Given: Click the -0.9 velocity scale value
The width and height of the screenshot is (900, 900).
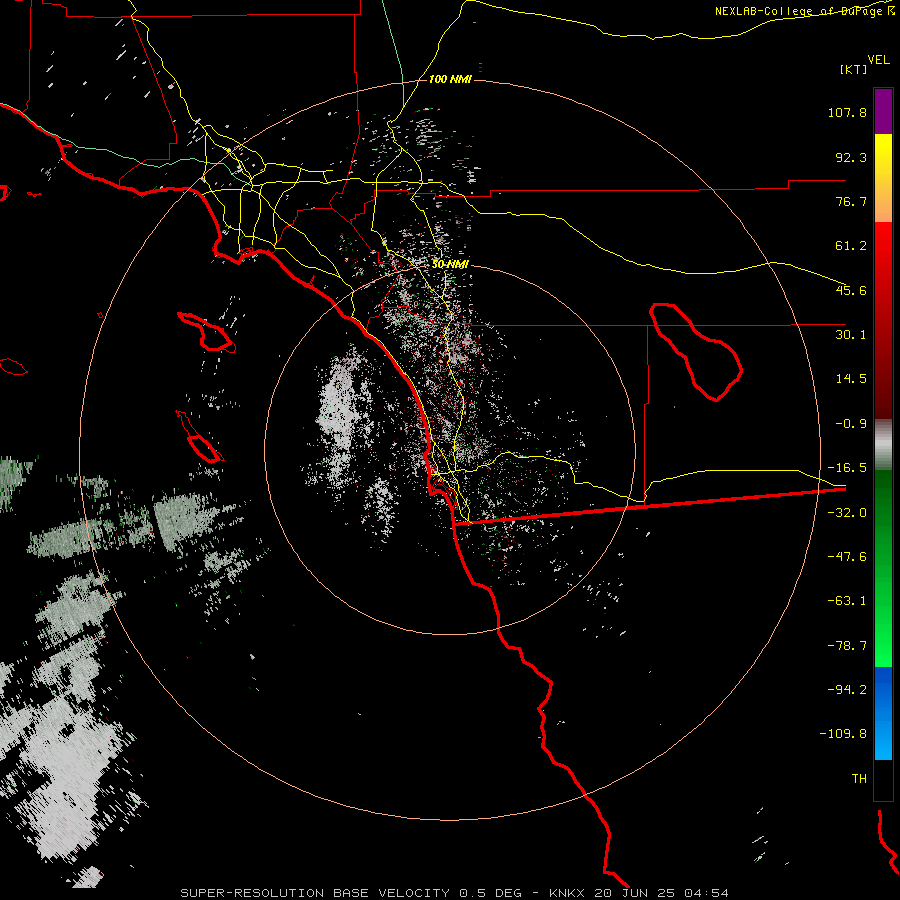Looking at the screenshot, I should point(851,424).
